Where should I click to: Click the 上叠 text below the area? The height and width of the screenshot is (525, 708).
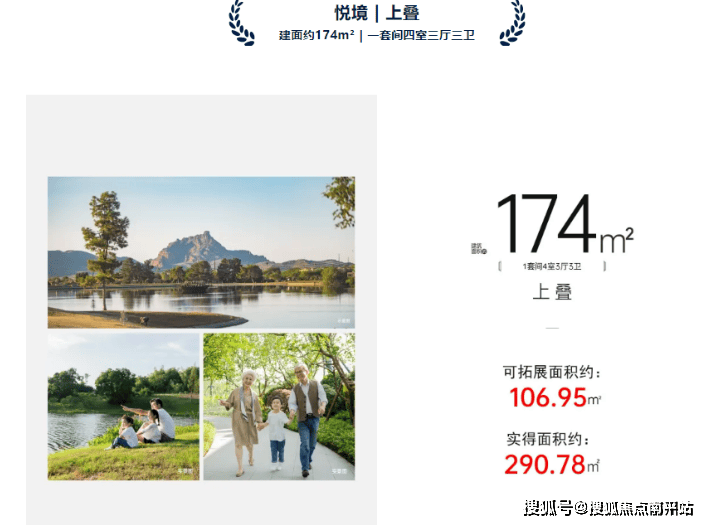pyautogui.click(x=552, y=292)
